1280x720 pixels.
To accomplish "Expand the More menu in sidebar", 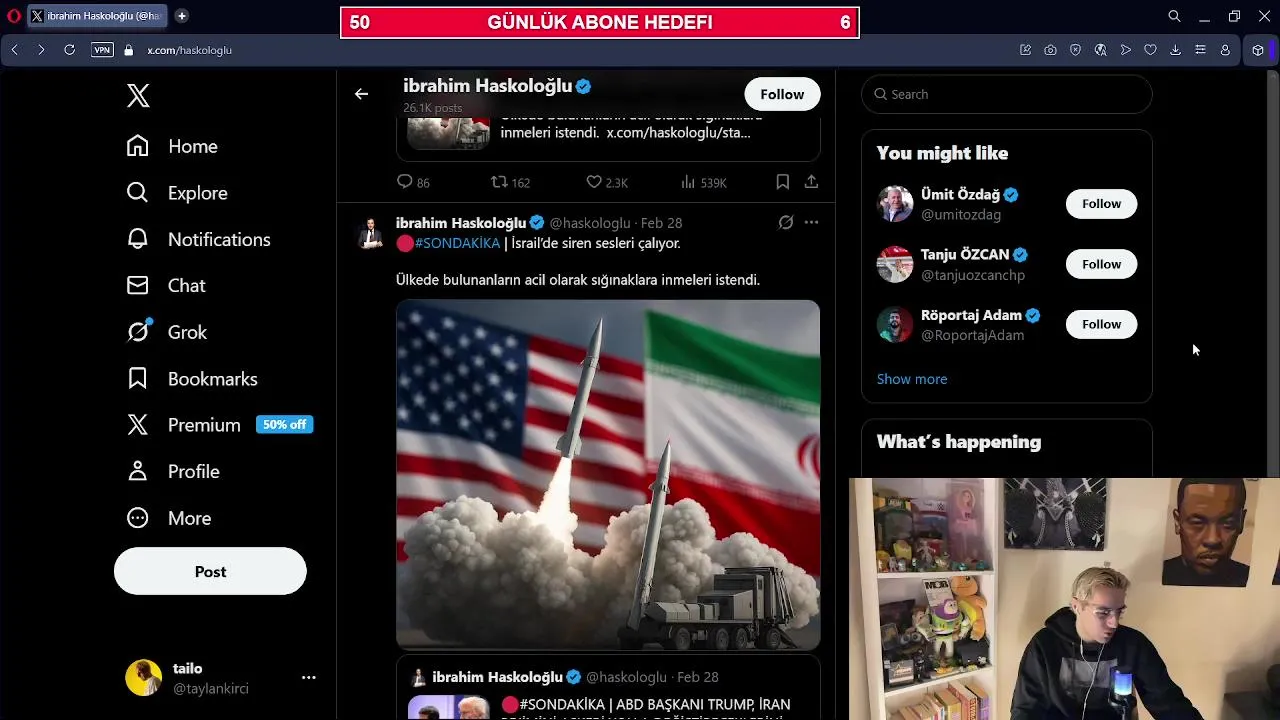I will pos(169,518).
